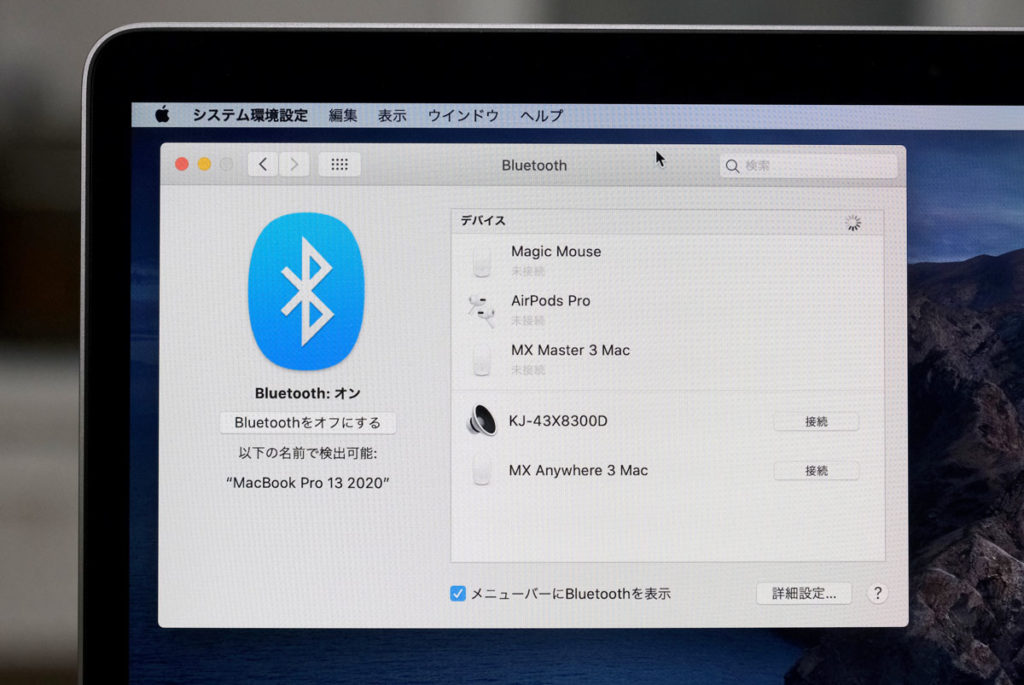Go back with the left chevron
The image size is (1024, 685).
pyautogui.click(x=263, y=164)
